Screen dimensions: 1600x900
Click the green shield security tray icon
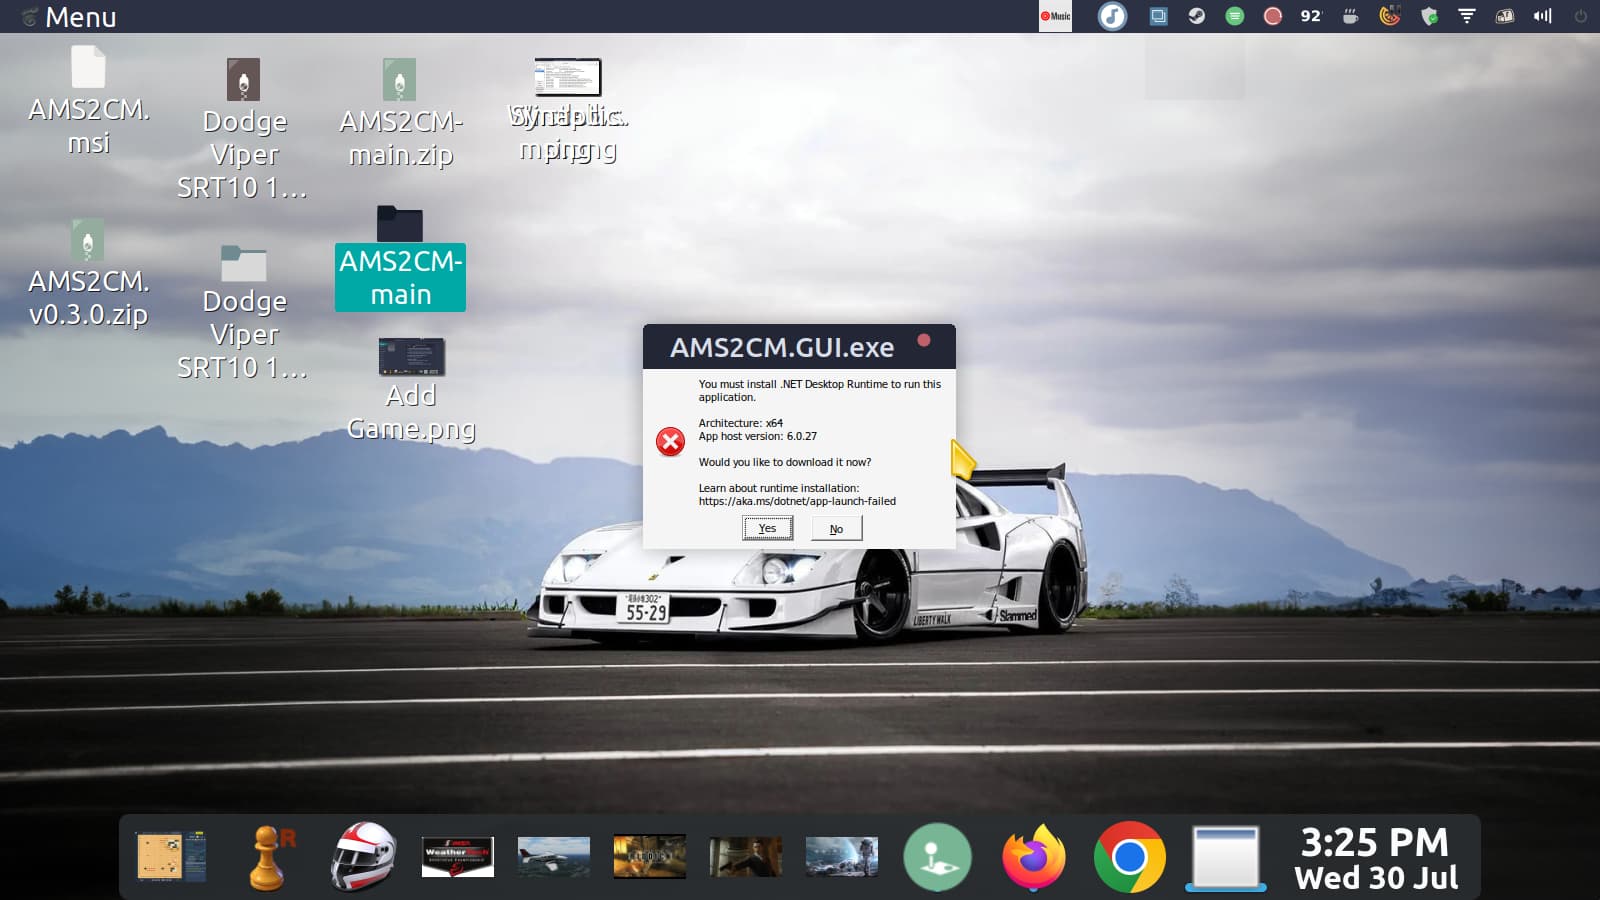pos(1429,16)
